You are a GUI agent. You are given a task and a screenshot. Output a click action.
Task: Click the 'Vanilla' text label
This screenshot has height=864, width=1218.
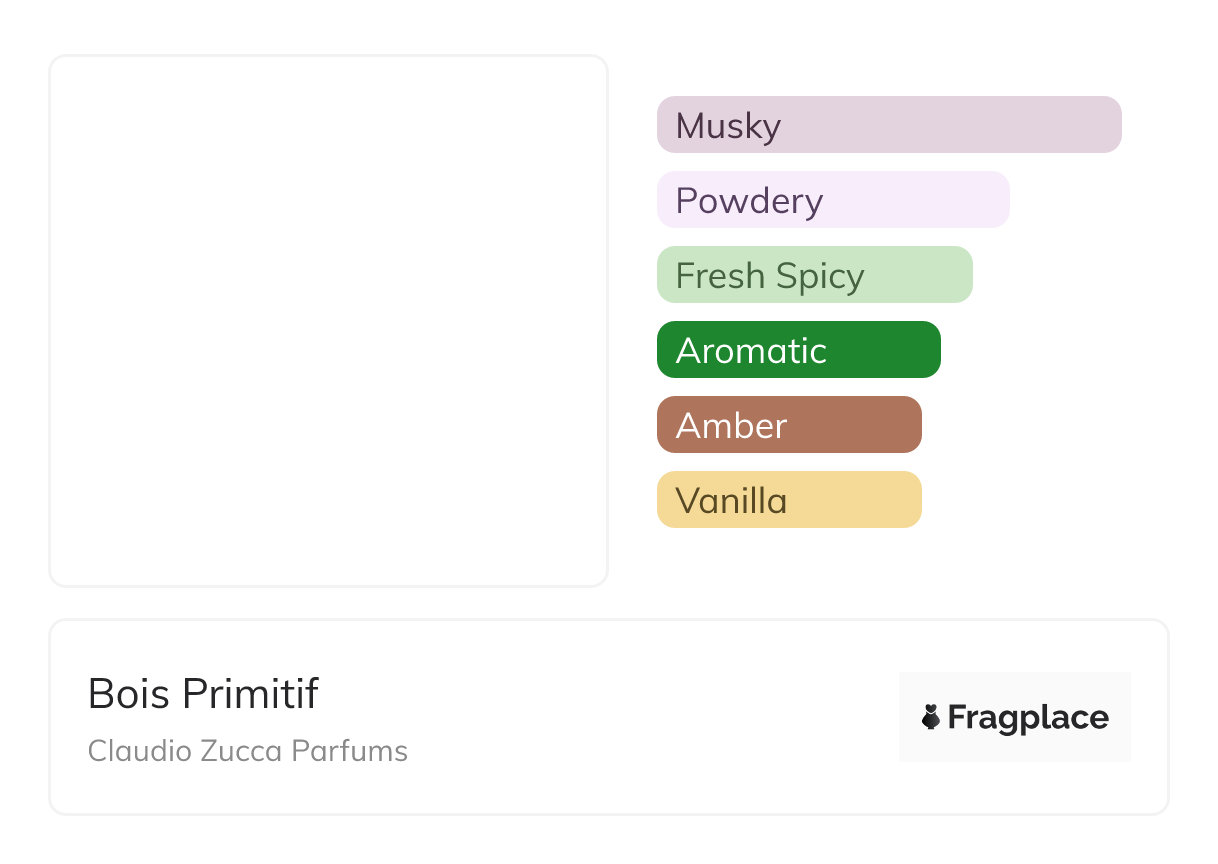coord(731,501)
